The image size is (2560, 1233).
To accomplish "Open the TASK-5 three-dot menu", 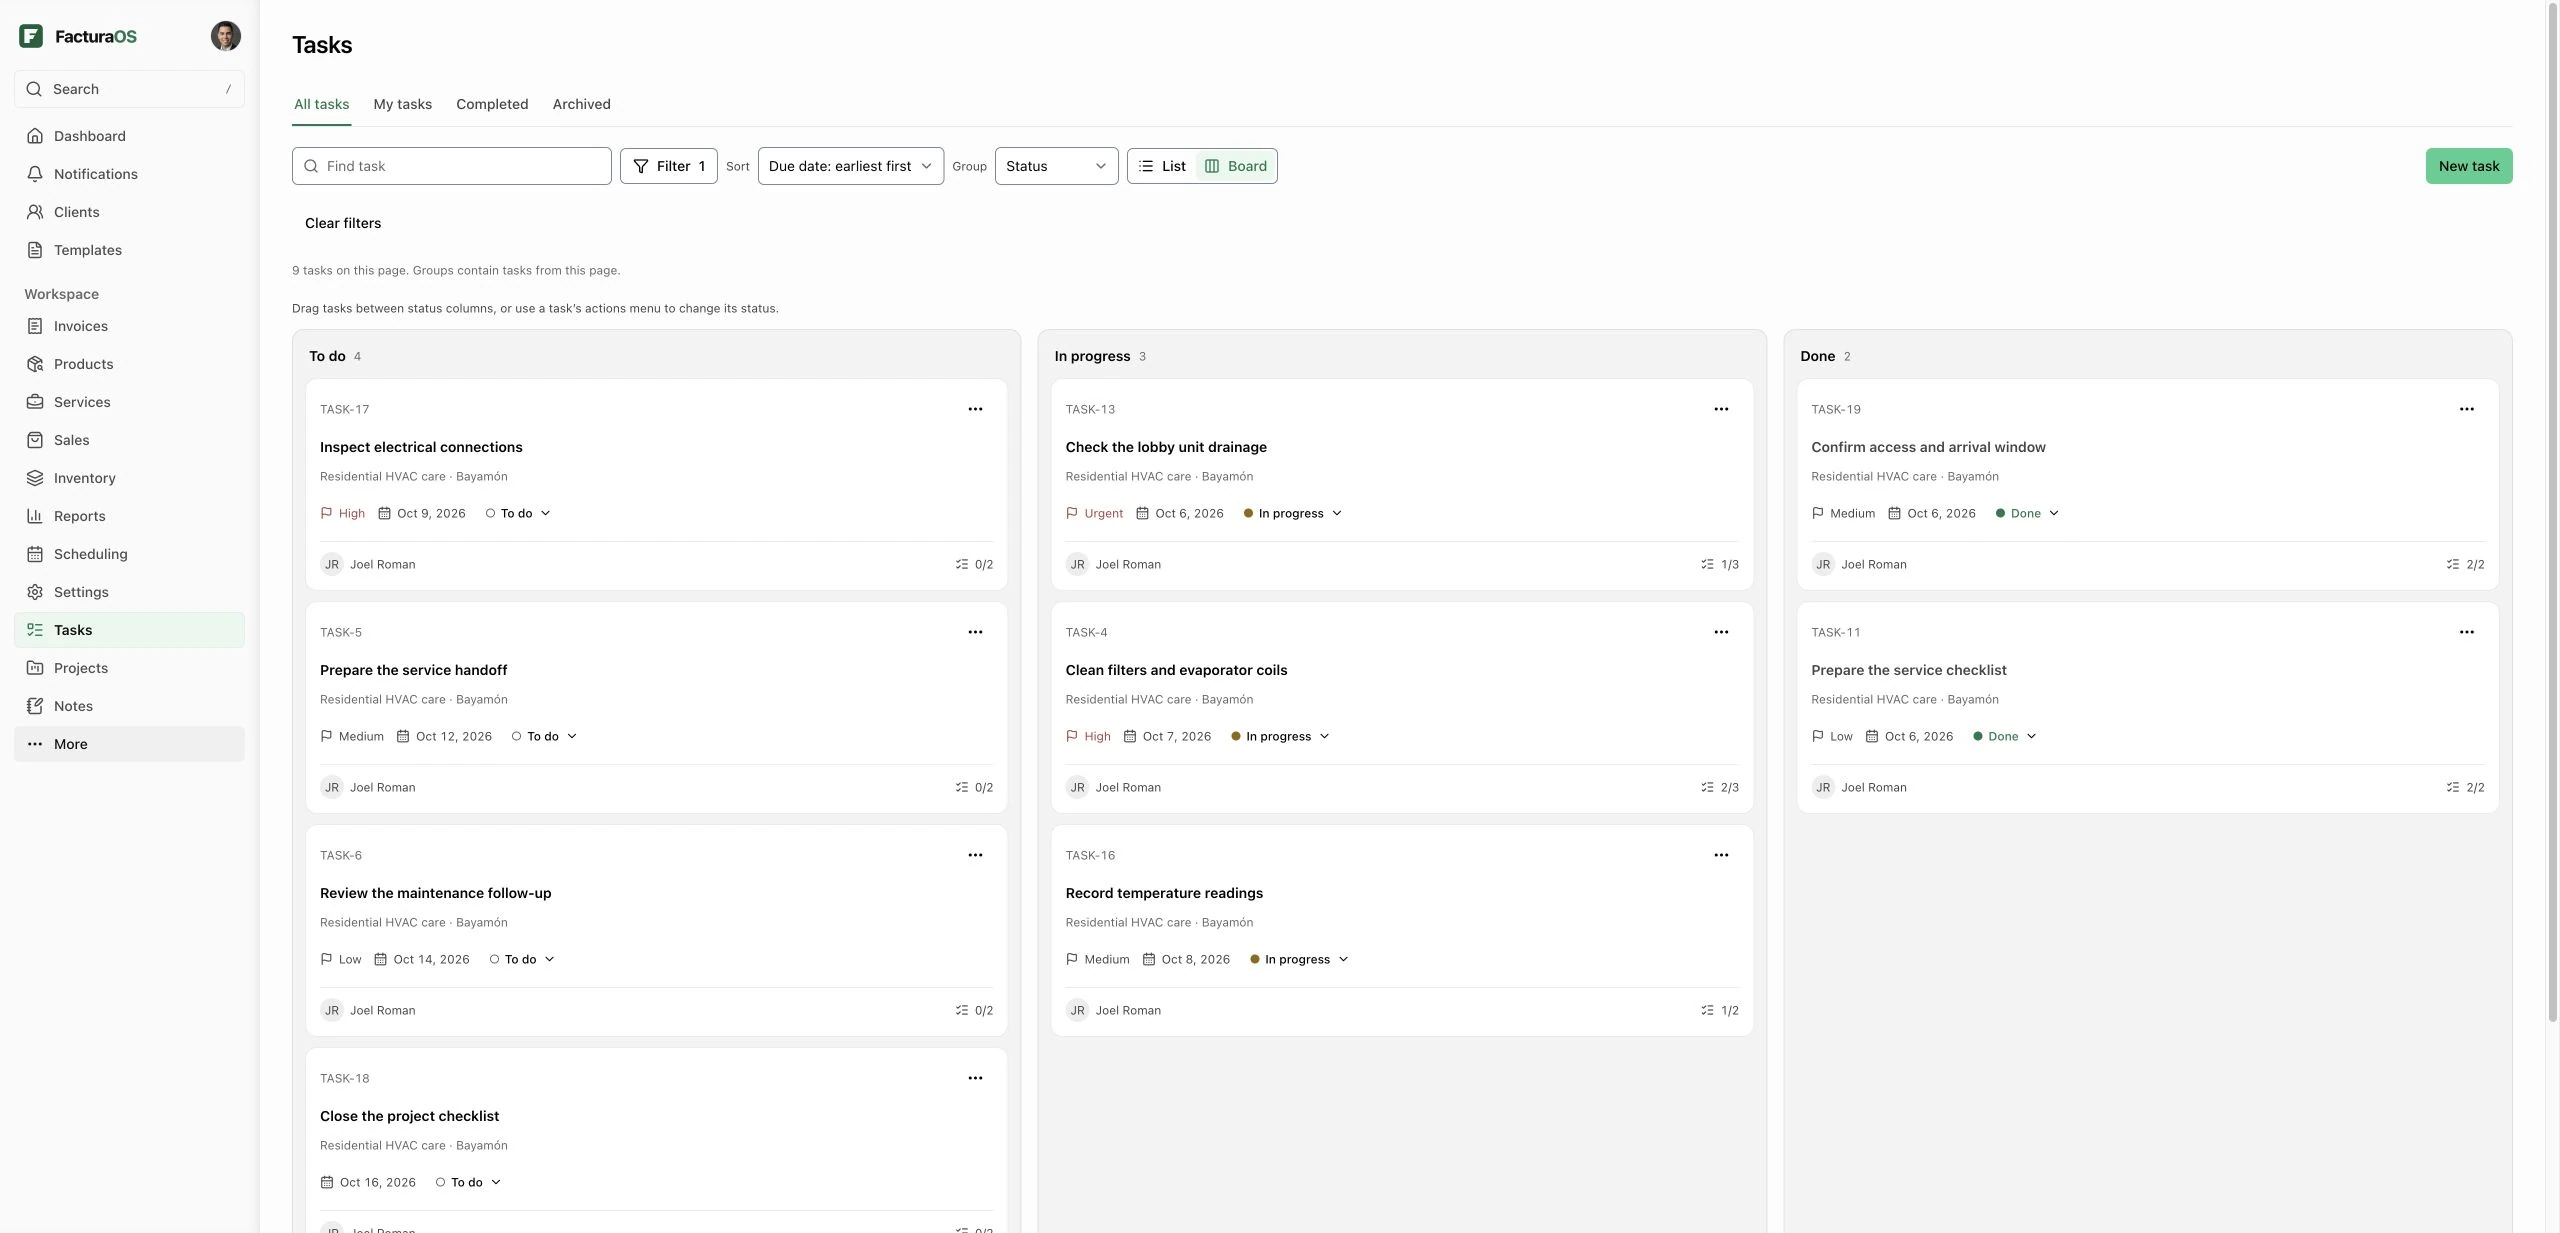I will [975, 632].
